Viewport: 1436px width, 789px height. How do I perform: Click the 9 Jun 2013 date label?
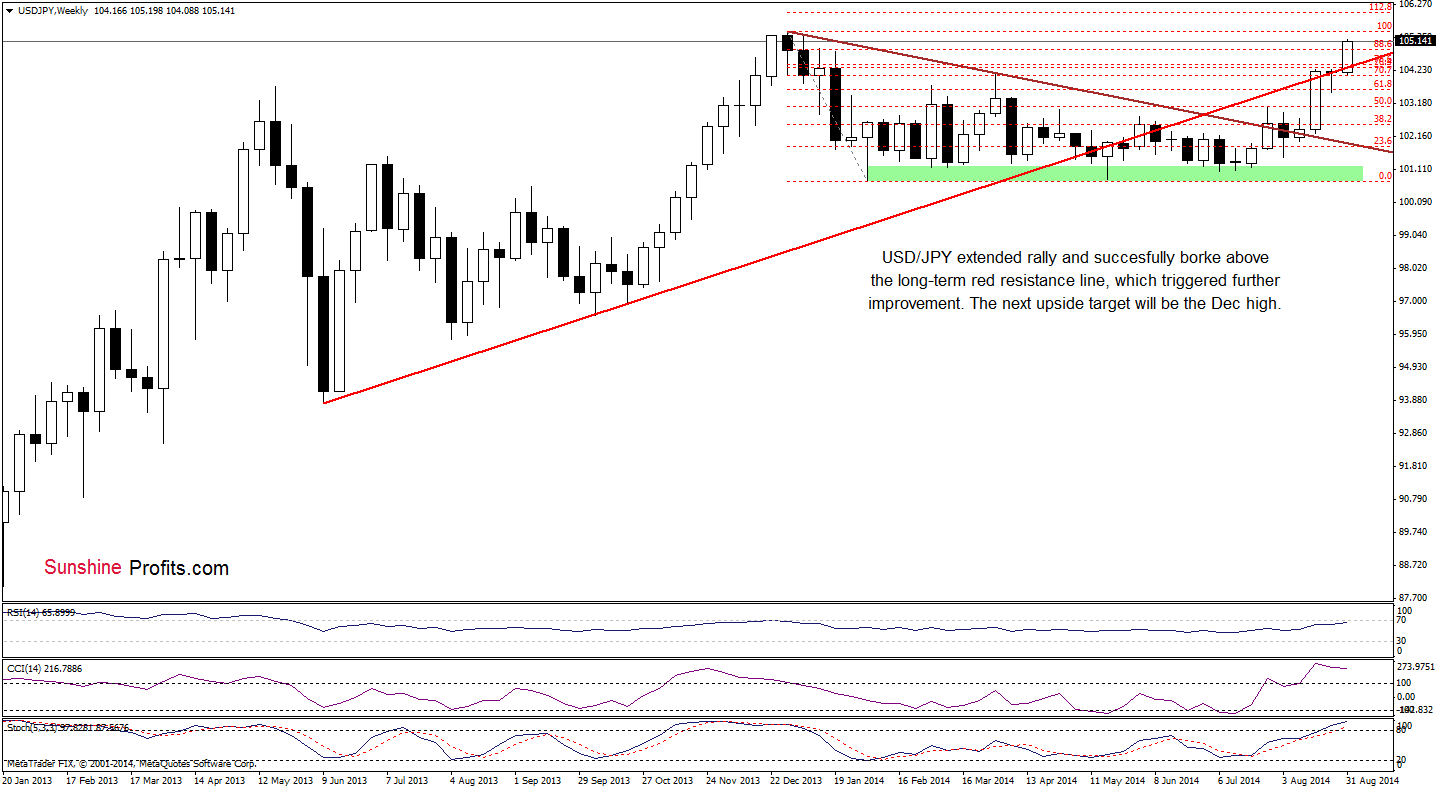click(347, 779)
